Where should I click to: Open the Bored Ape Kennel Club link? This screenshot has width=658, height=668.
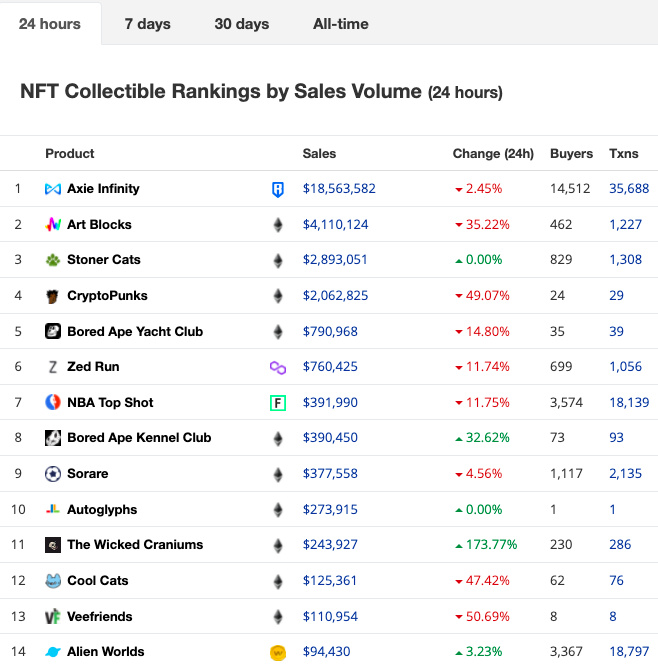point(139,438)
